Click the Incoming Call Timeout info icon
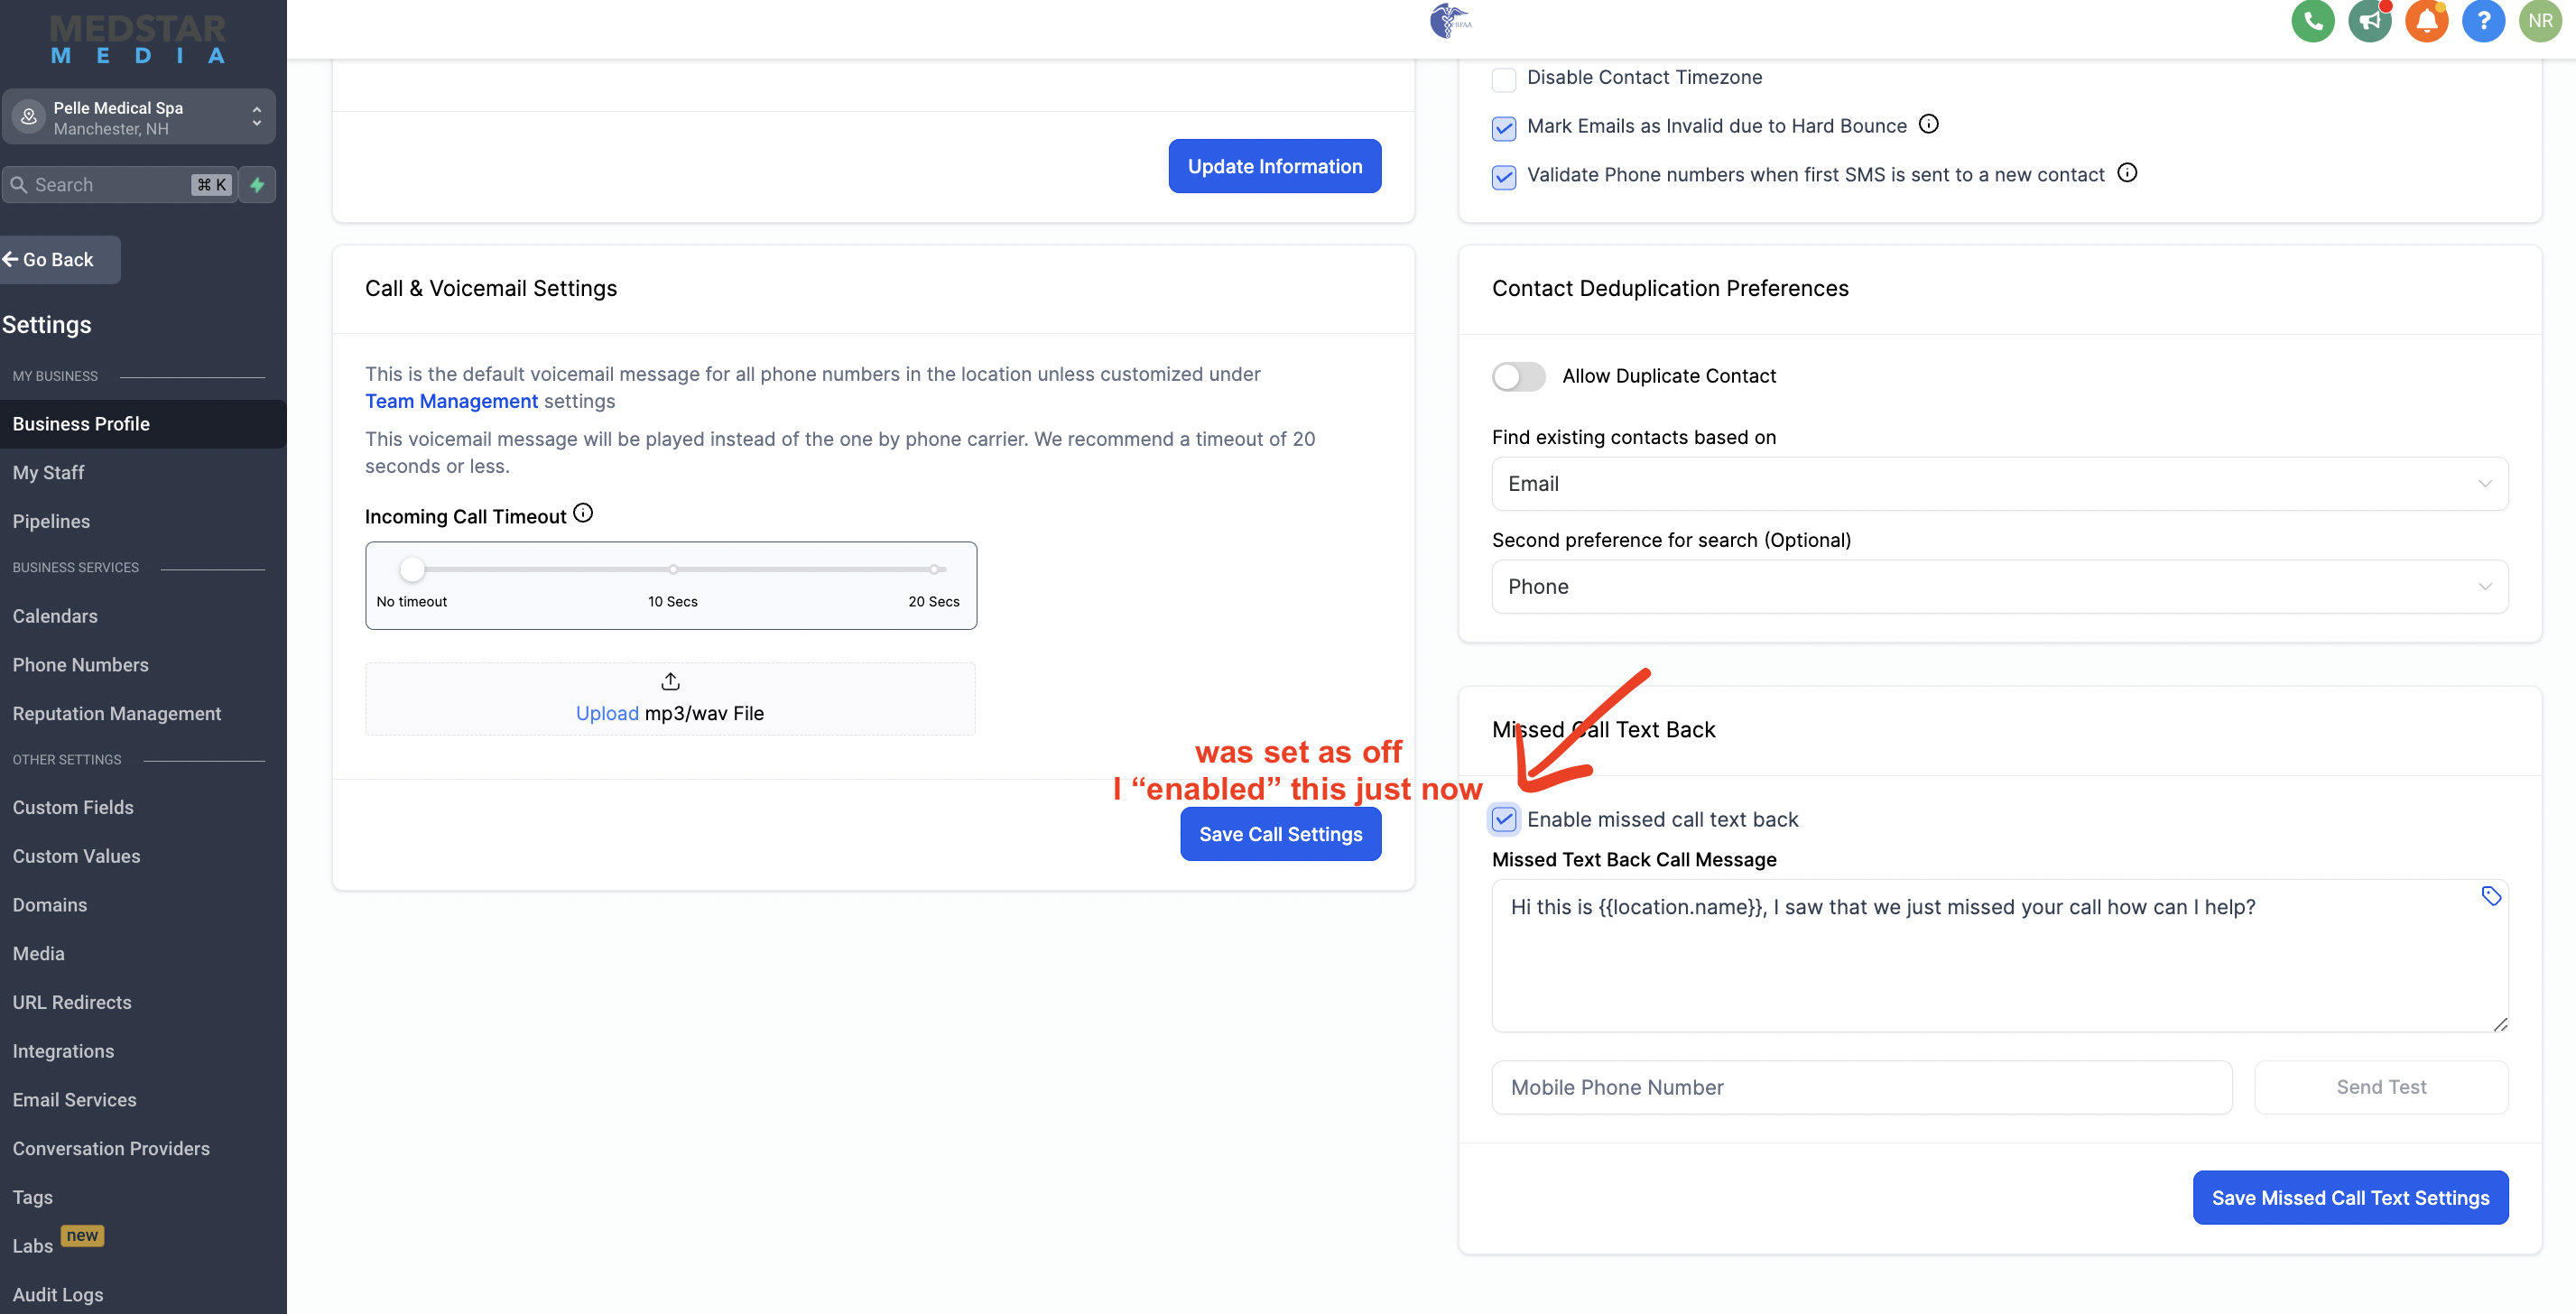Screen dimensions: 2576x1314 point(583,514)
